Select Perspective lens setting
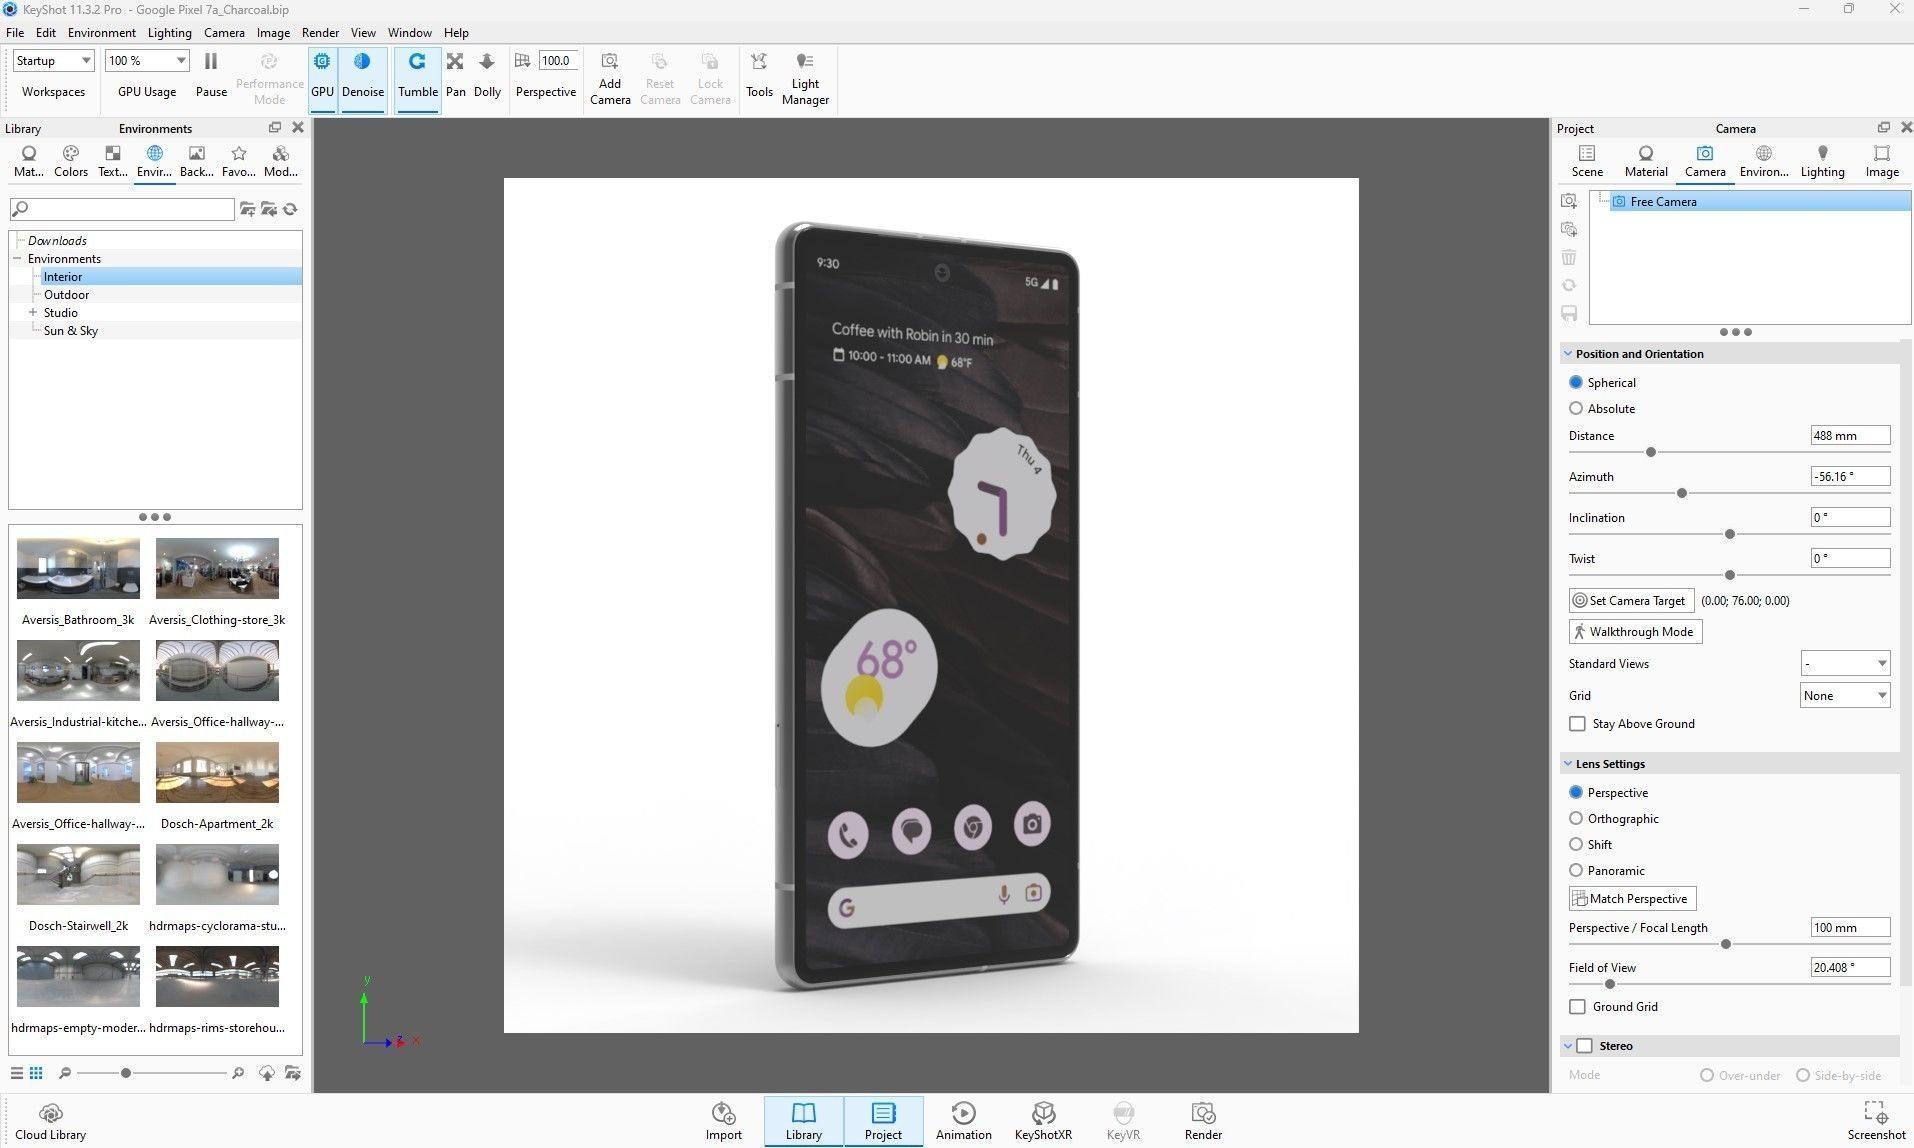The width and height of the screenshot is (1914, 1148). [1576, 792]
